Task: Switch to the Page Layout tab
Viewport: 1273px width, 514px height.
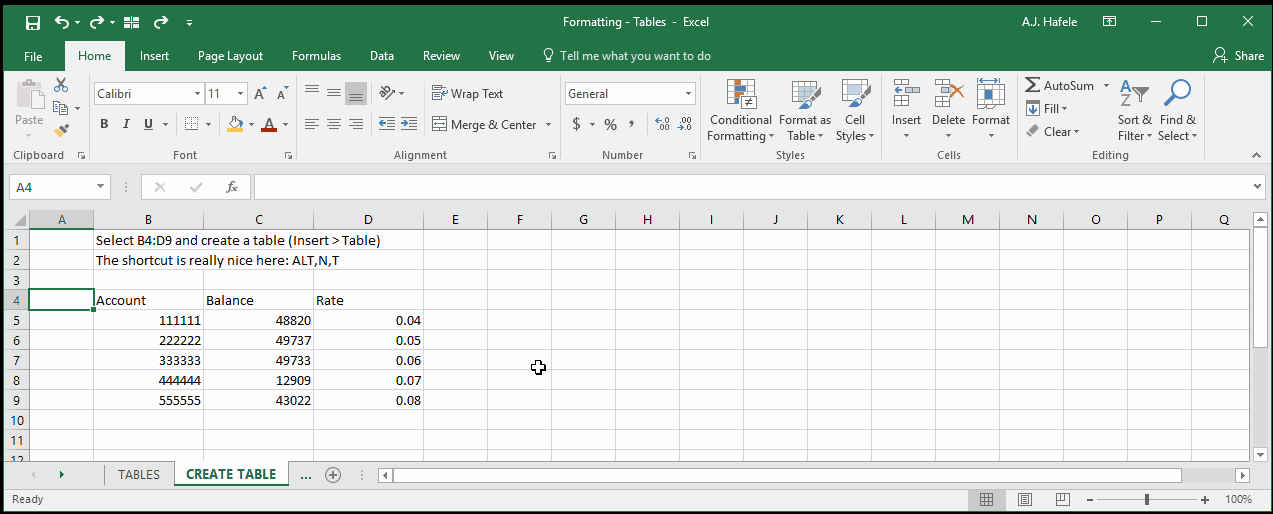Action: point(230,56)
